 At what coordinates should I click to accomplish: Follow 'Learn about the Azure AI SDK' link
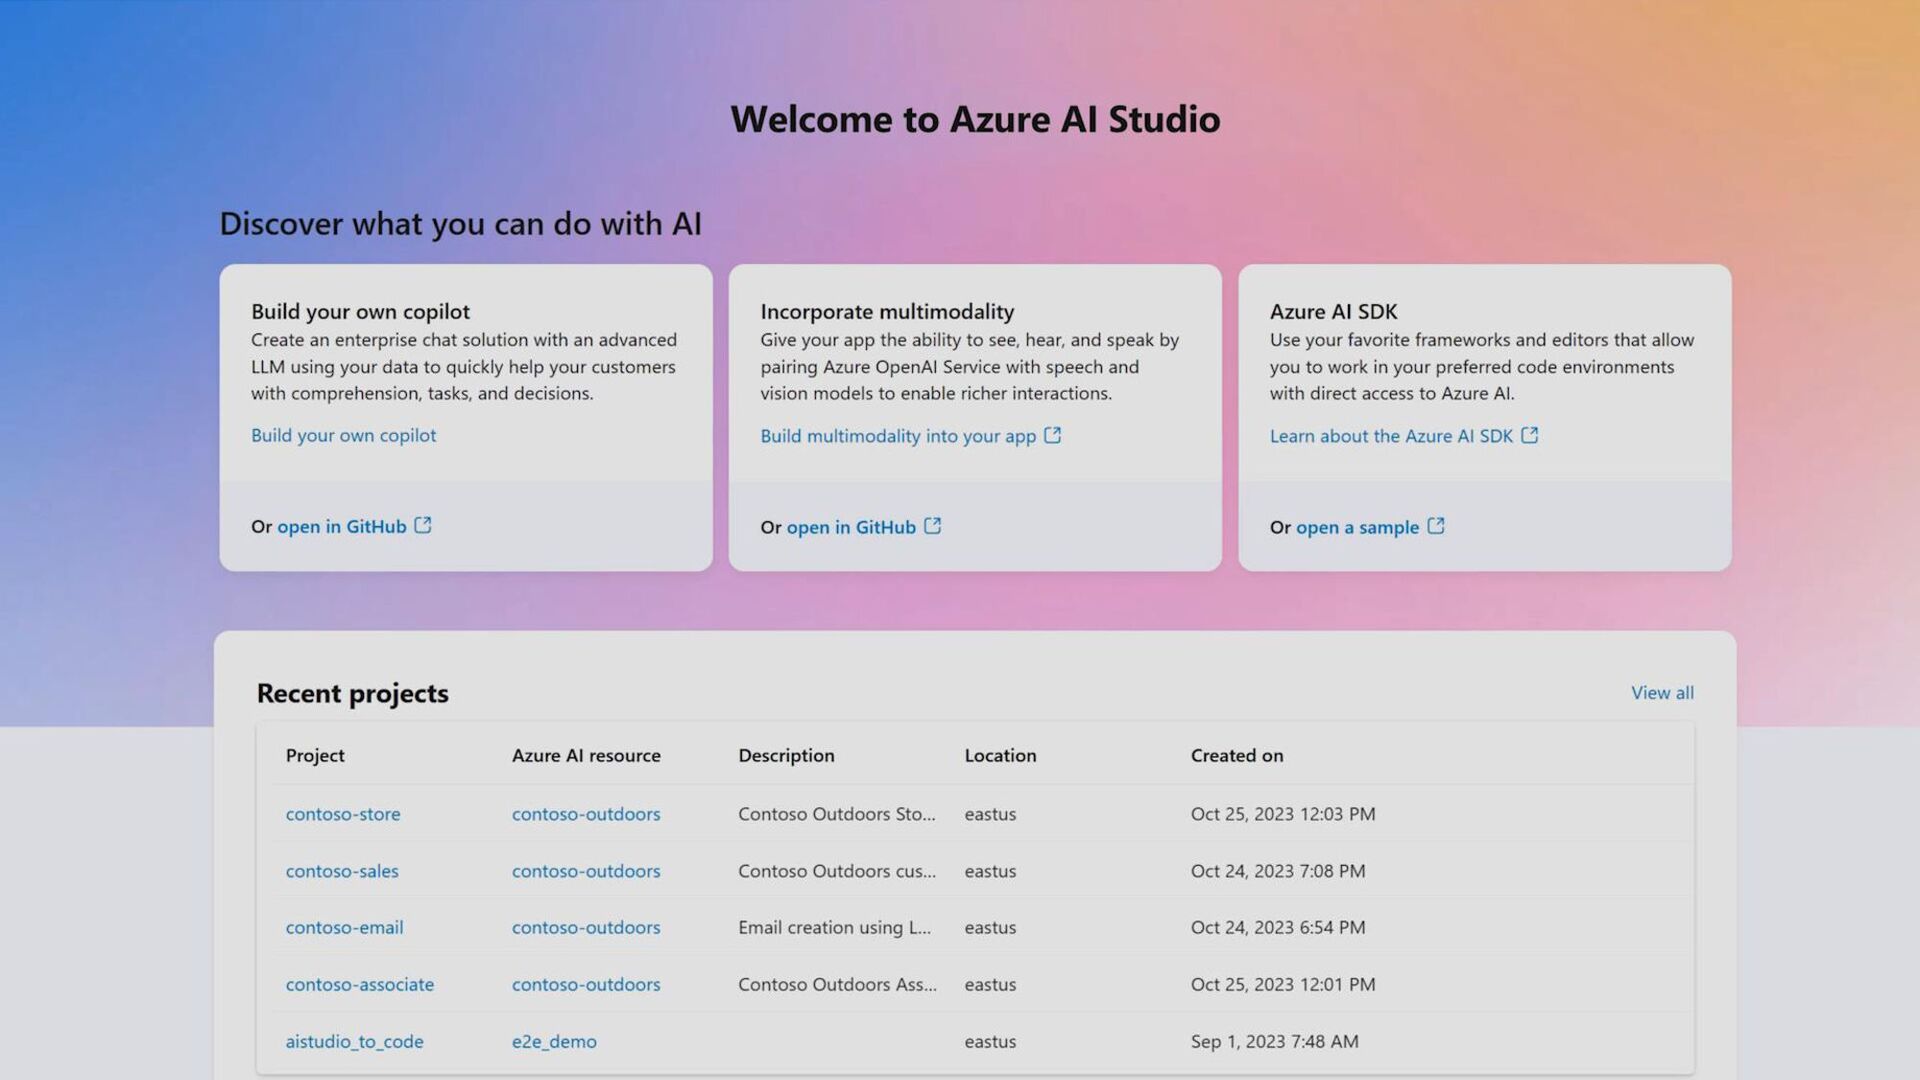pos(1391,436)
